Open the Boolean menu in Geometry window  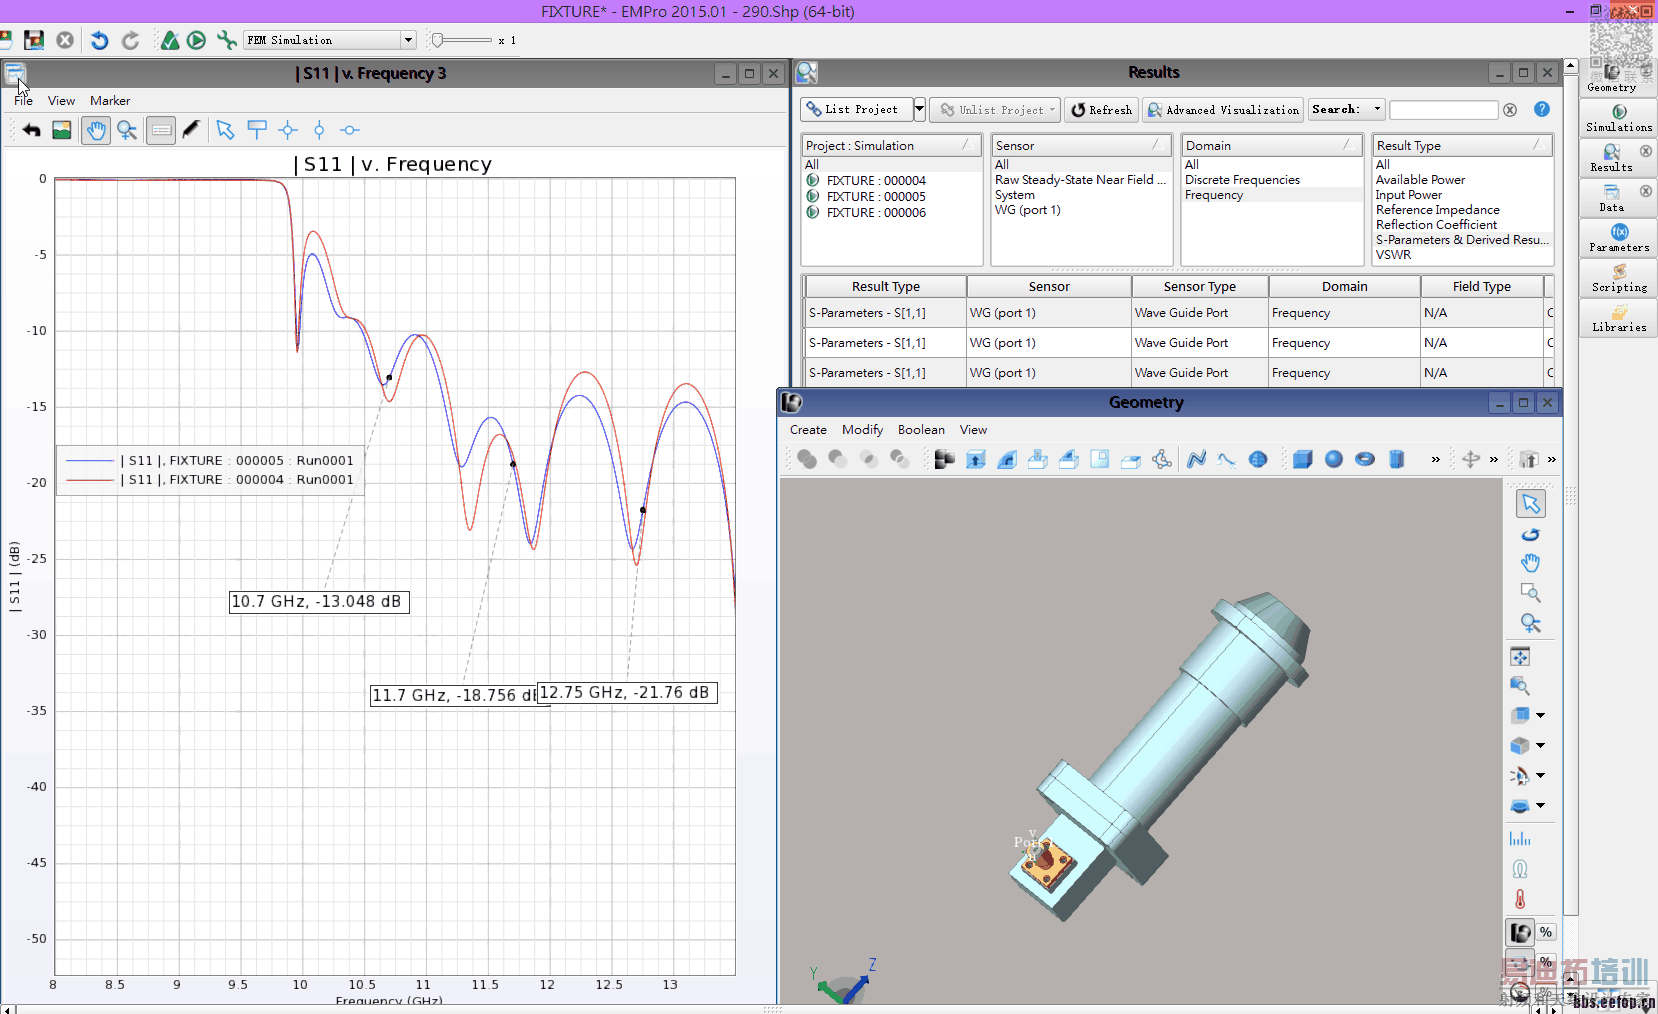click(920, 430)
